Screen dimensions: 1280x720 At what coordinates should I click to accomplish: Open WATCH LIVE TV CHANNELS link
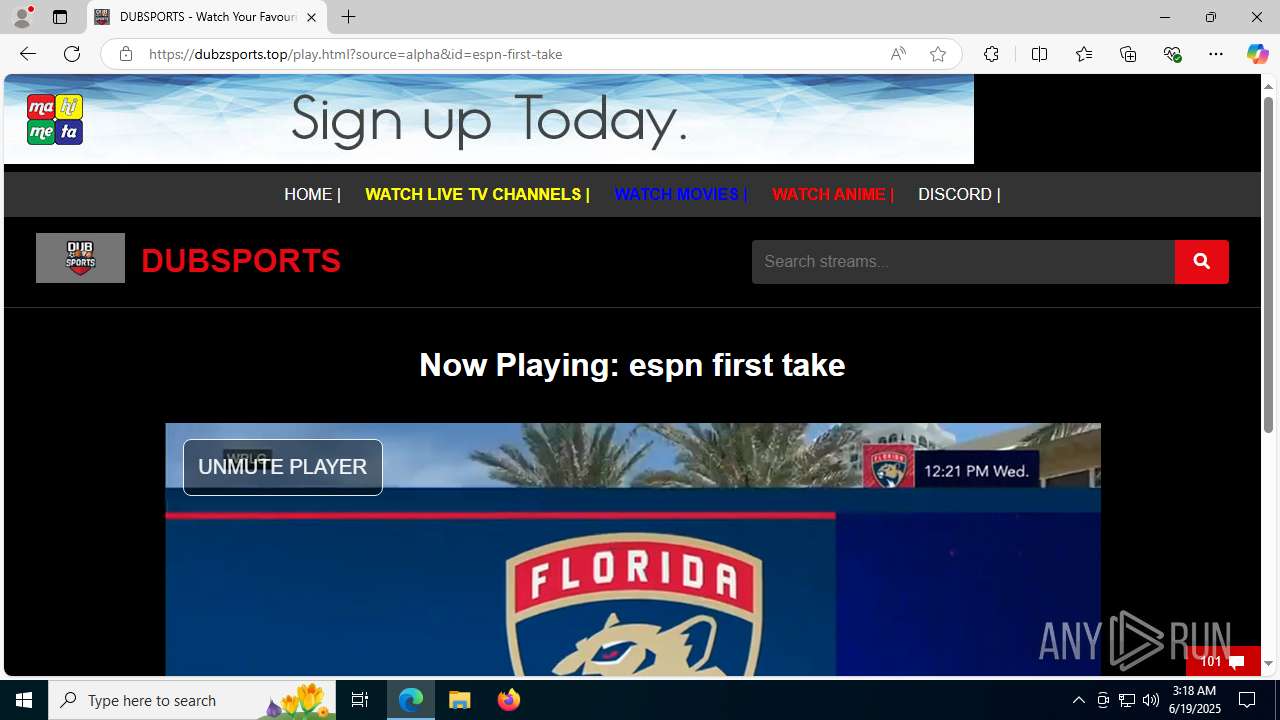pyautogui.click(x=477, y=194)
